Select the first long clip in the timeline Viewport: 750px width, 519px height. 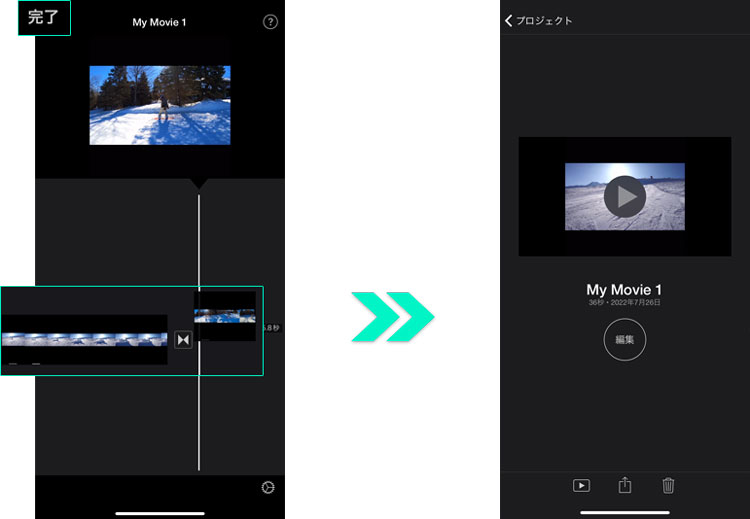tap(84, 340)
